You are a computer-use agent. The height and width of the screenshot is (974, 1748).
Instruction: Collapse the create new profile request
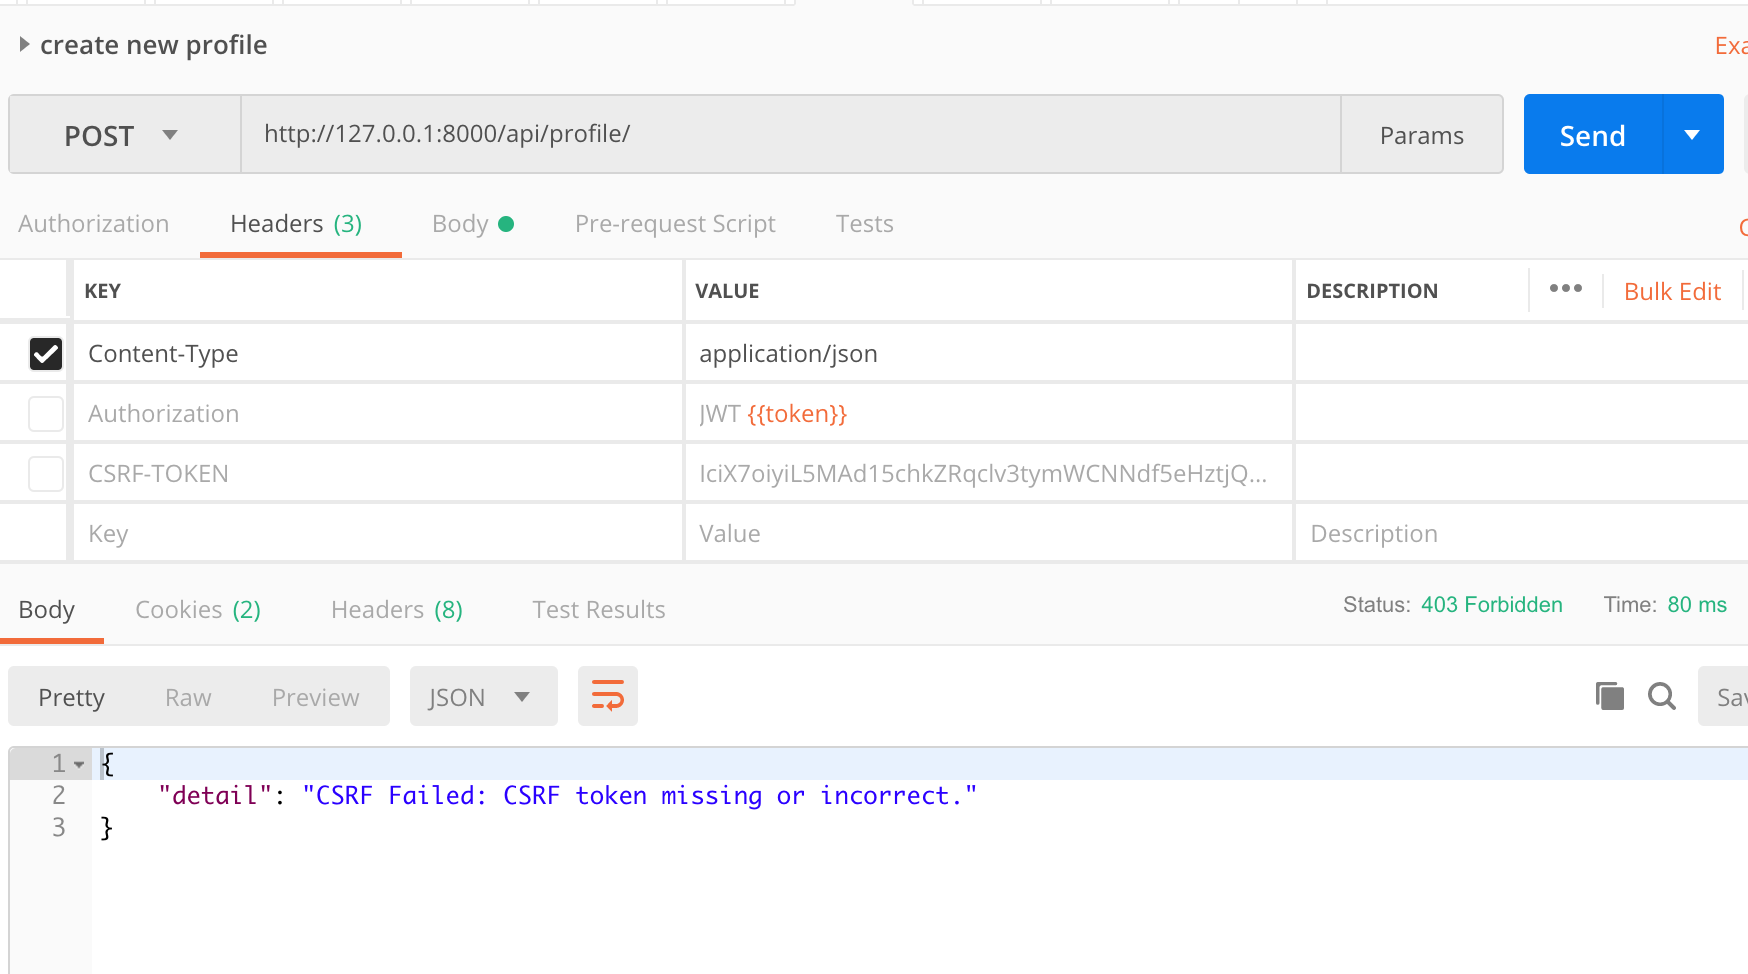pos(24,43)
